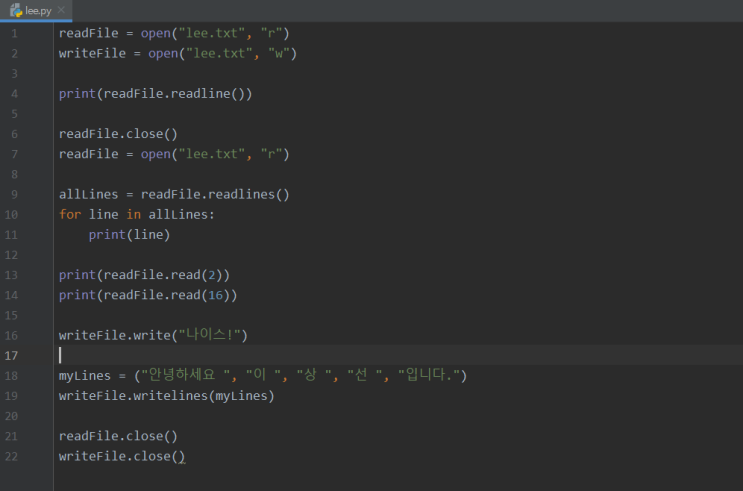Click line number 17 in the gutter
The image size is (743, 491).
[x=11, y=356]
